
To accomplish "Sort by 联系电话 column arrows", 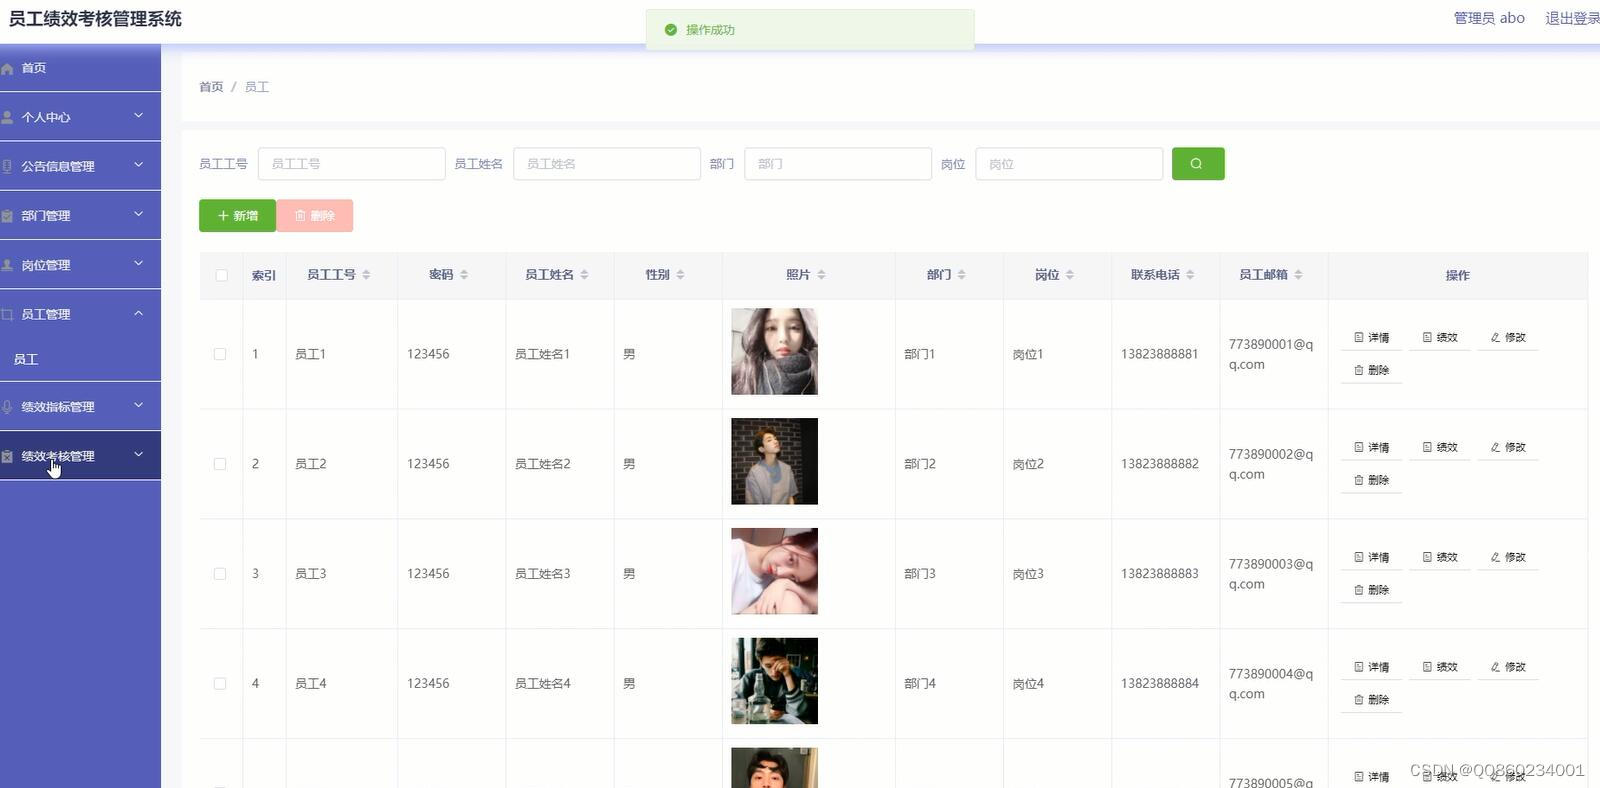I will point(1190,275).
